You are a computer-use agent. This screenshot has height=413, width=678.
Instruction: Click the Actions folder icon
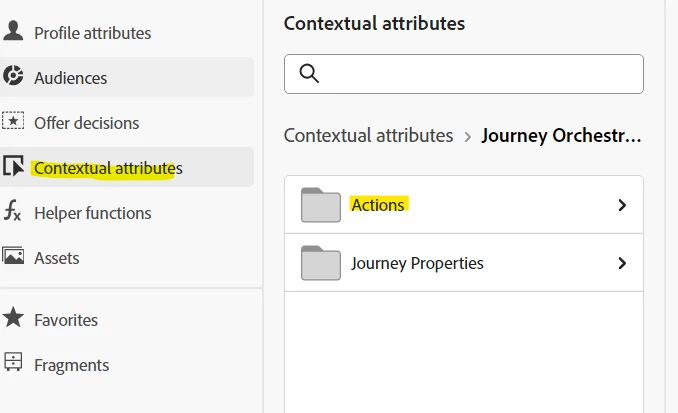(x=321, y=205)
